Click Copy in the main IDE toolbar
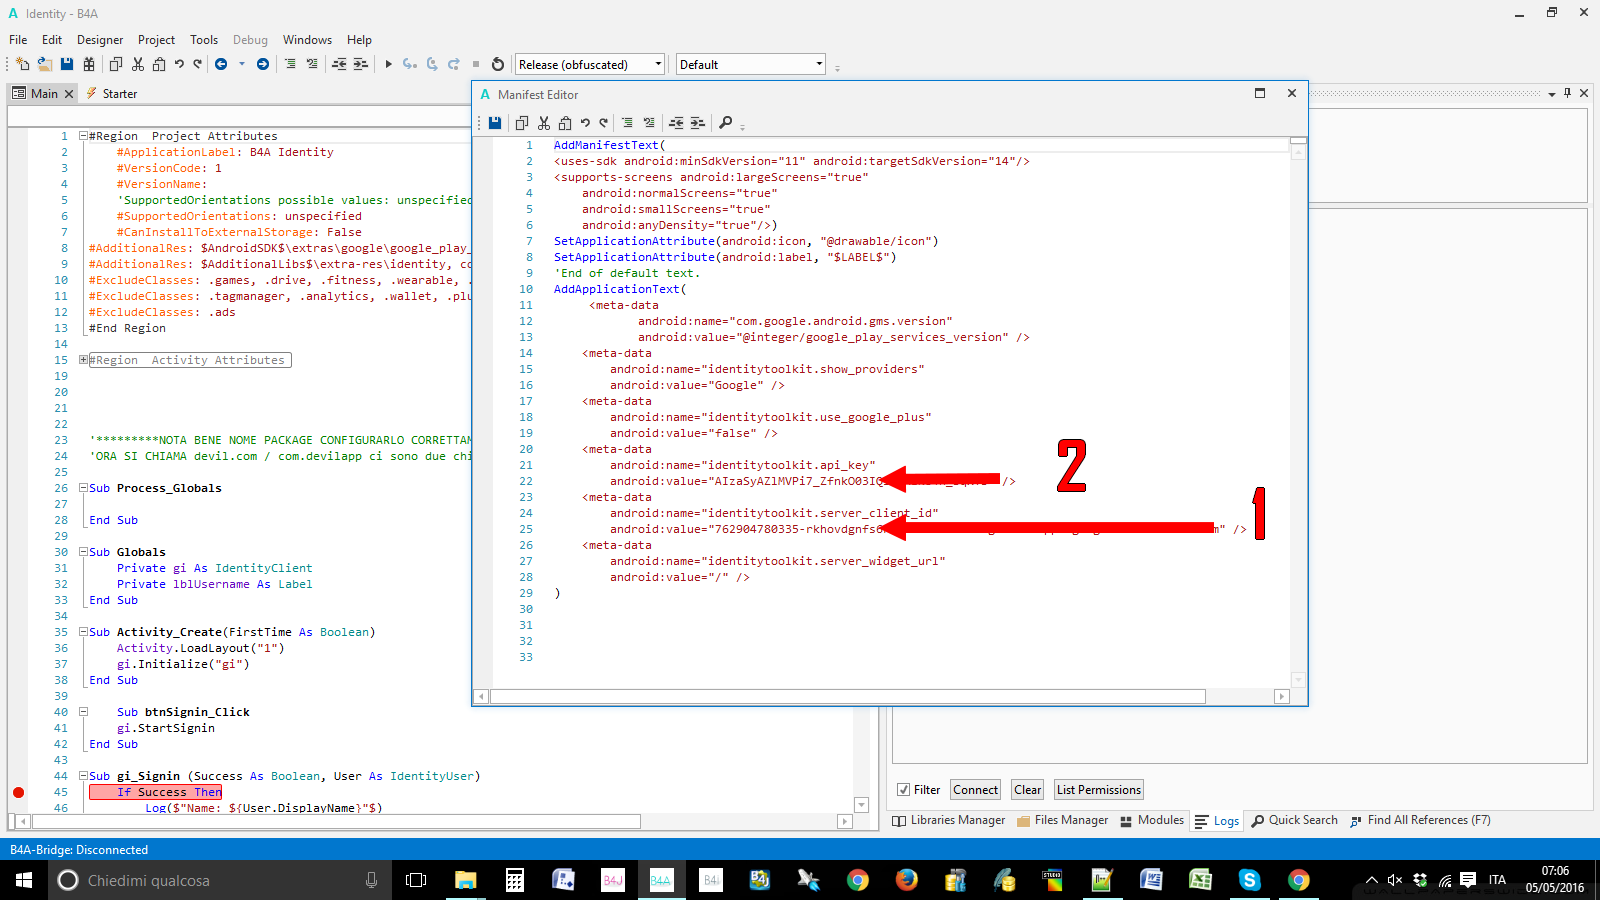This screenshot has width=1600, height=900. [116, 64]
